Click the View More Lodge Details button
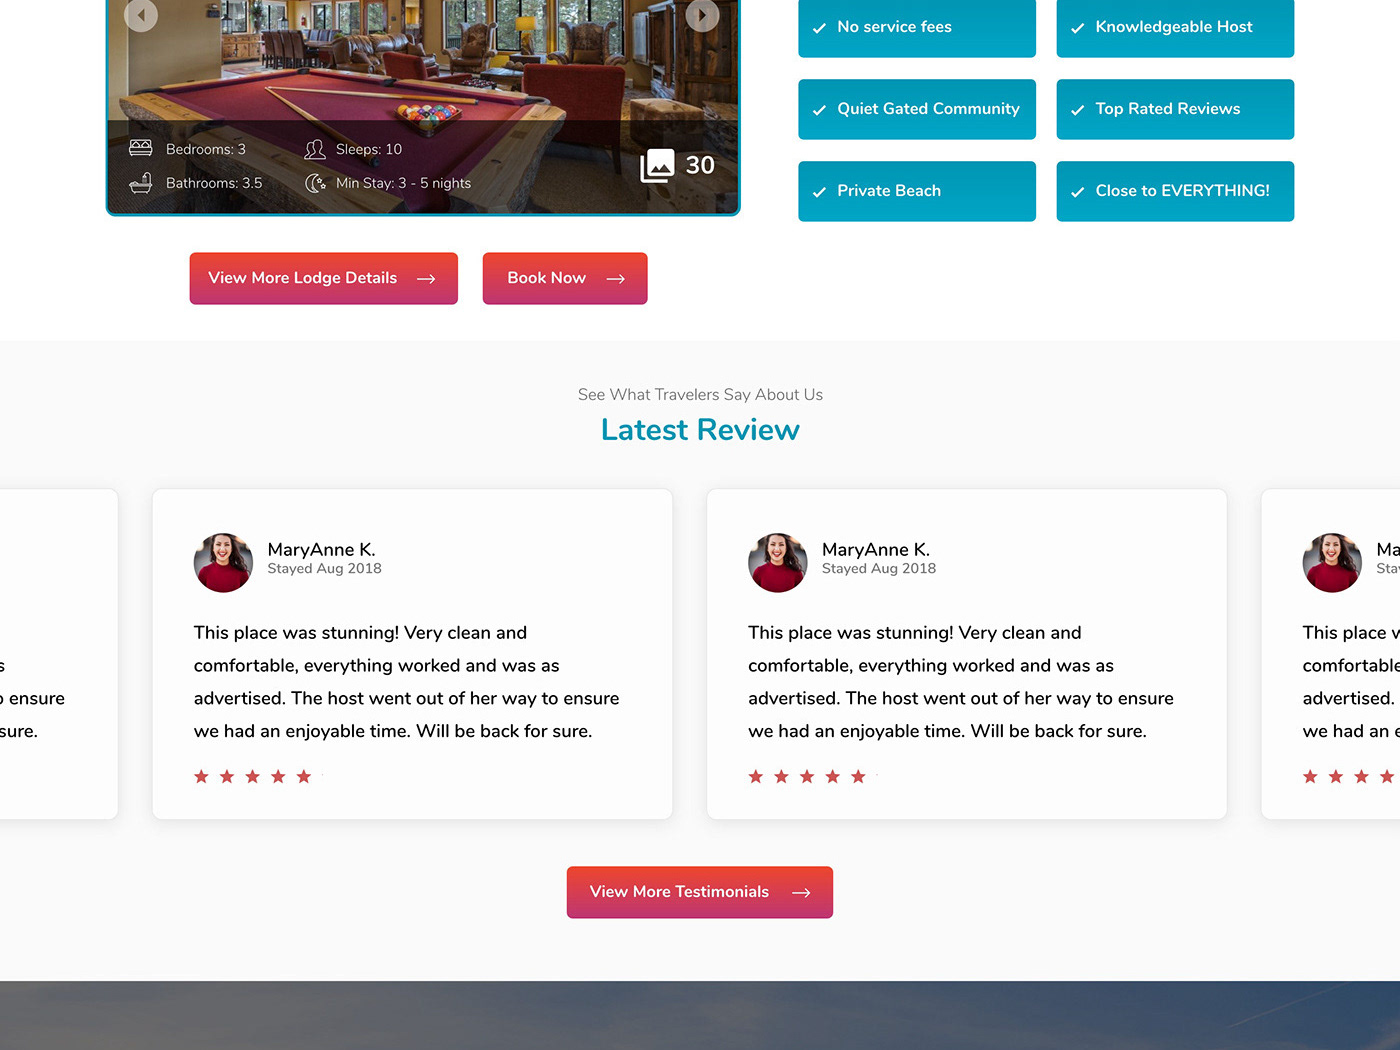 (x=324, y=278)
